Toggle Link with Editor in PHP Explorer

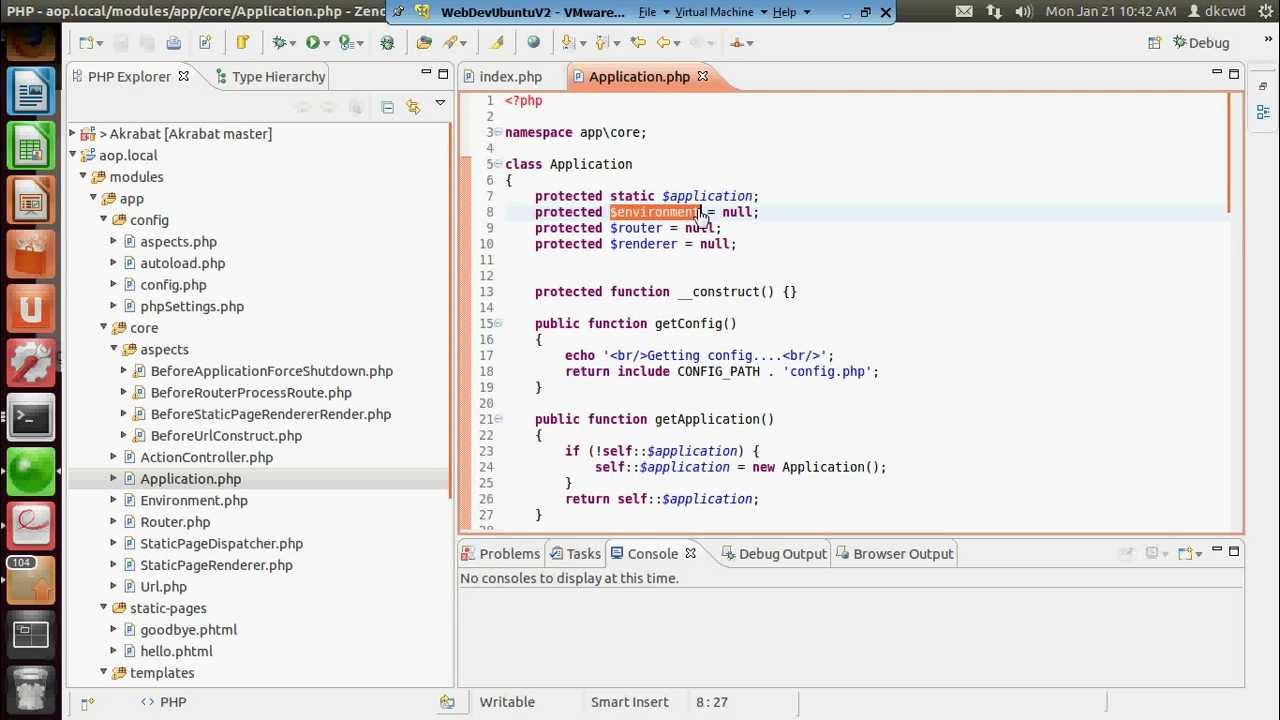(413, 106)
